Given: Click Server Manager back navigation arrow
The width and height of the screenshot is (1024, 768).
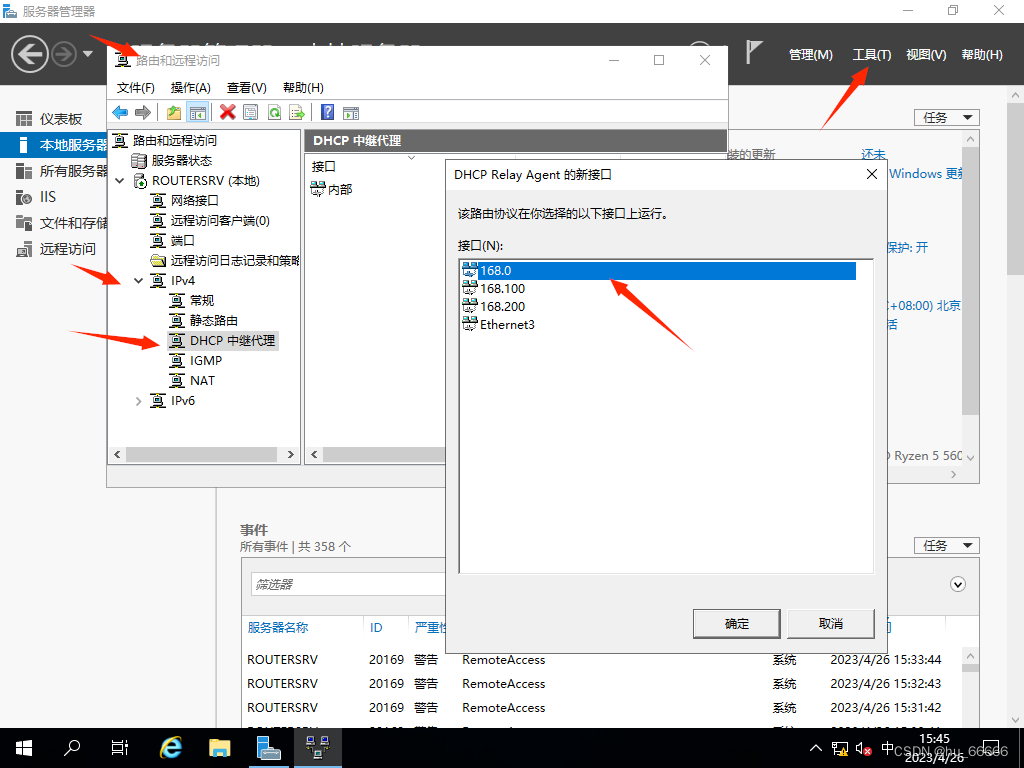Looking at the screenshot, I should 29,54.
